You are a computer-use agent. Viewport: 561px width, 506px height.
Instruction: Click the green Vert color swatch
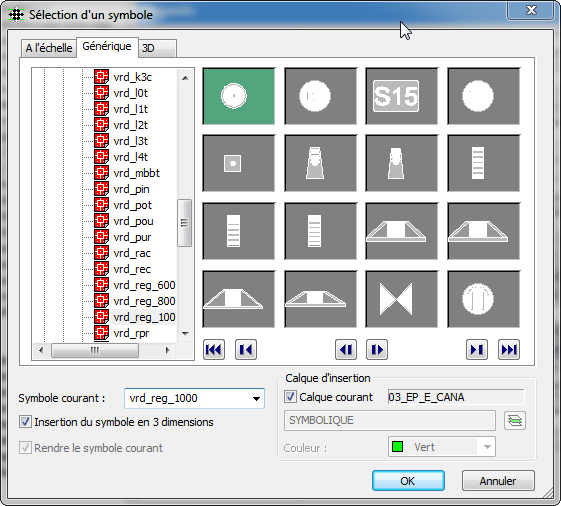[397, 447]
